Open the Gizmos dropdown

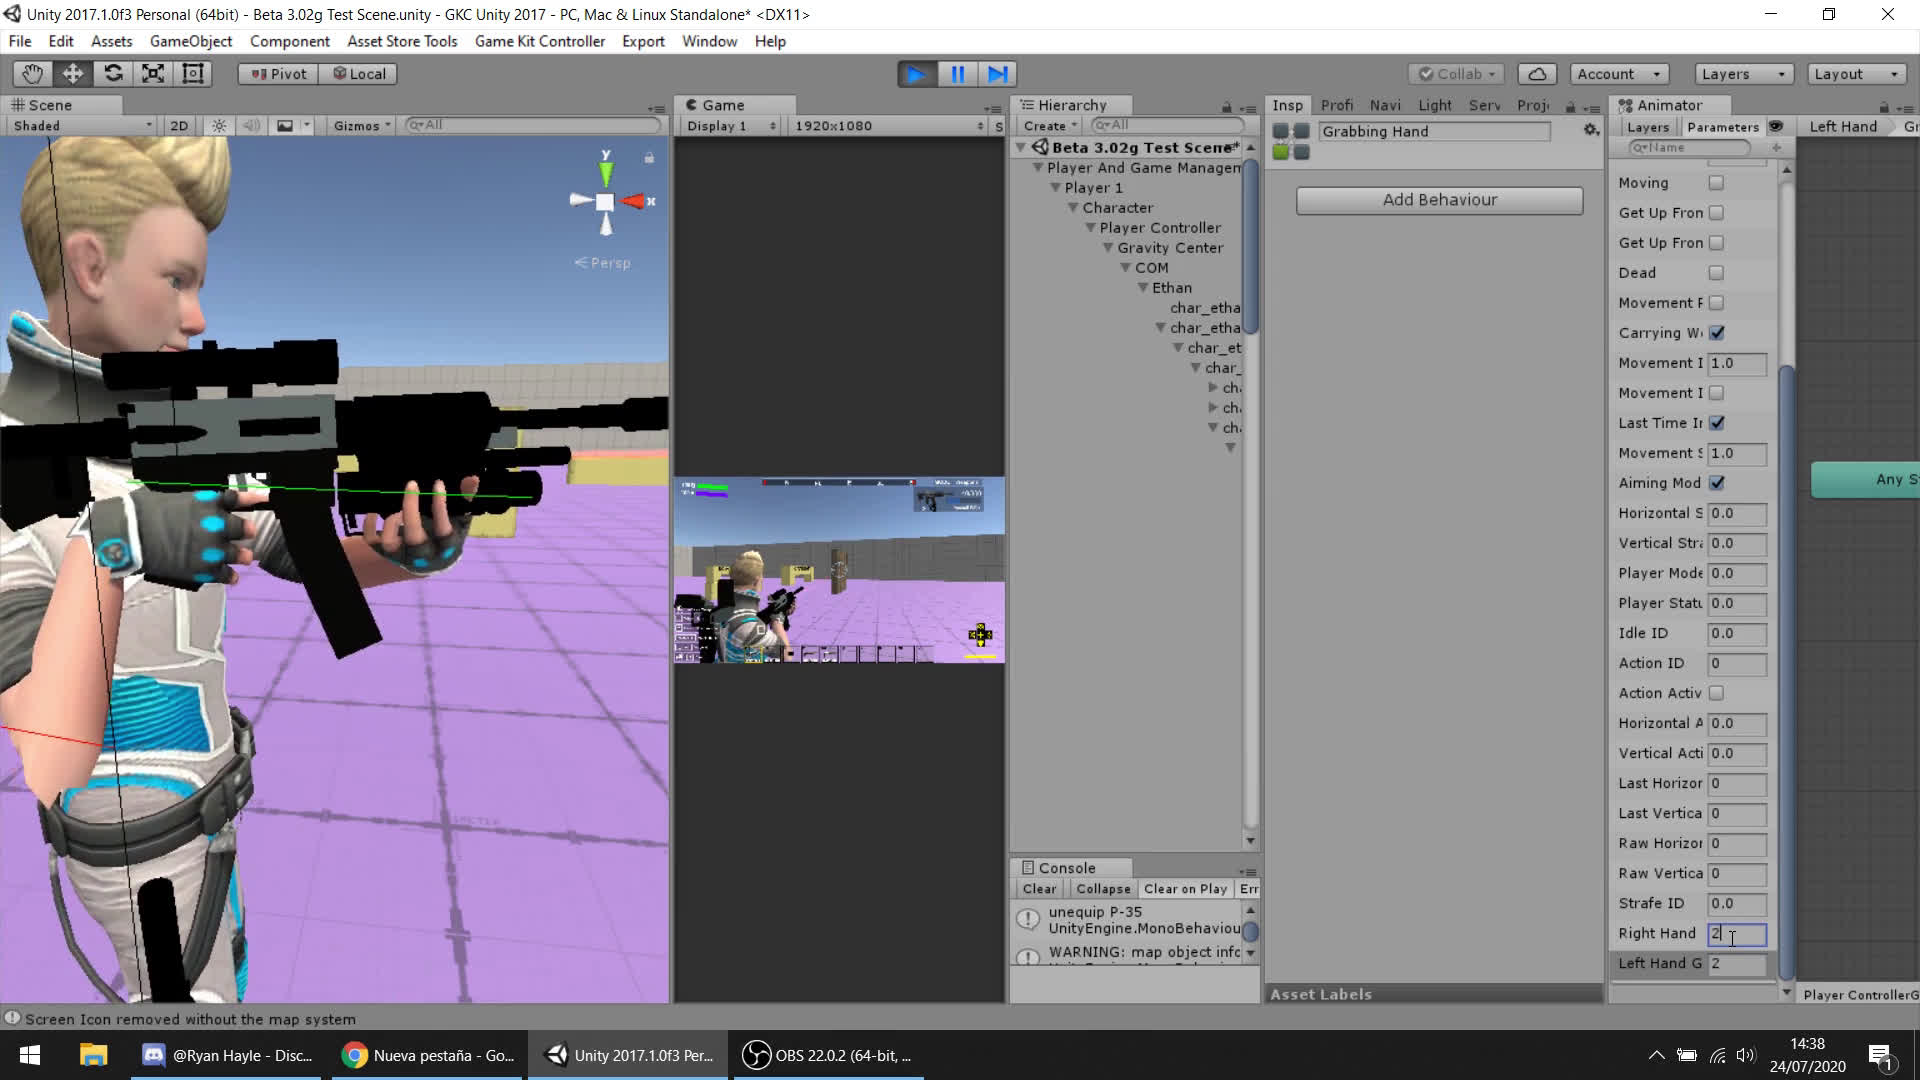click(362, 126)
